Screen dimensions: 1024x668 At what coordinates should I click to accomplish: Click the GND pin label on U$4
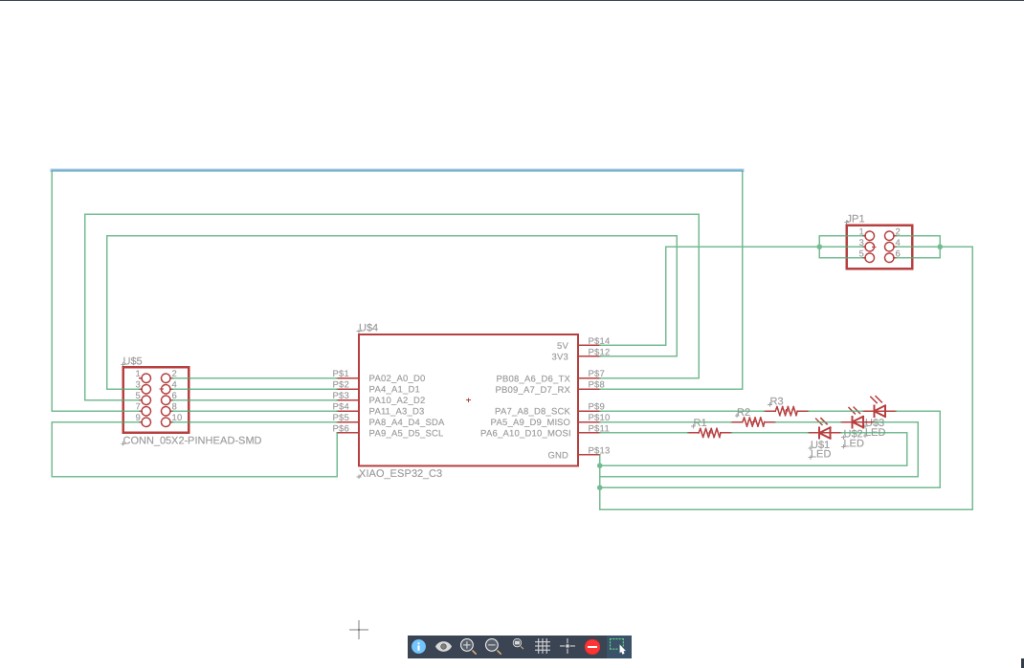[x=558, y=455]
